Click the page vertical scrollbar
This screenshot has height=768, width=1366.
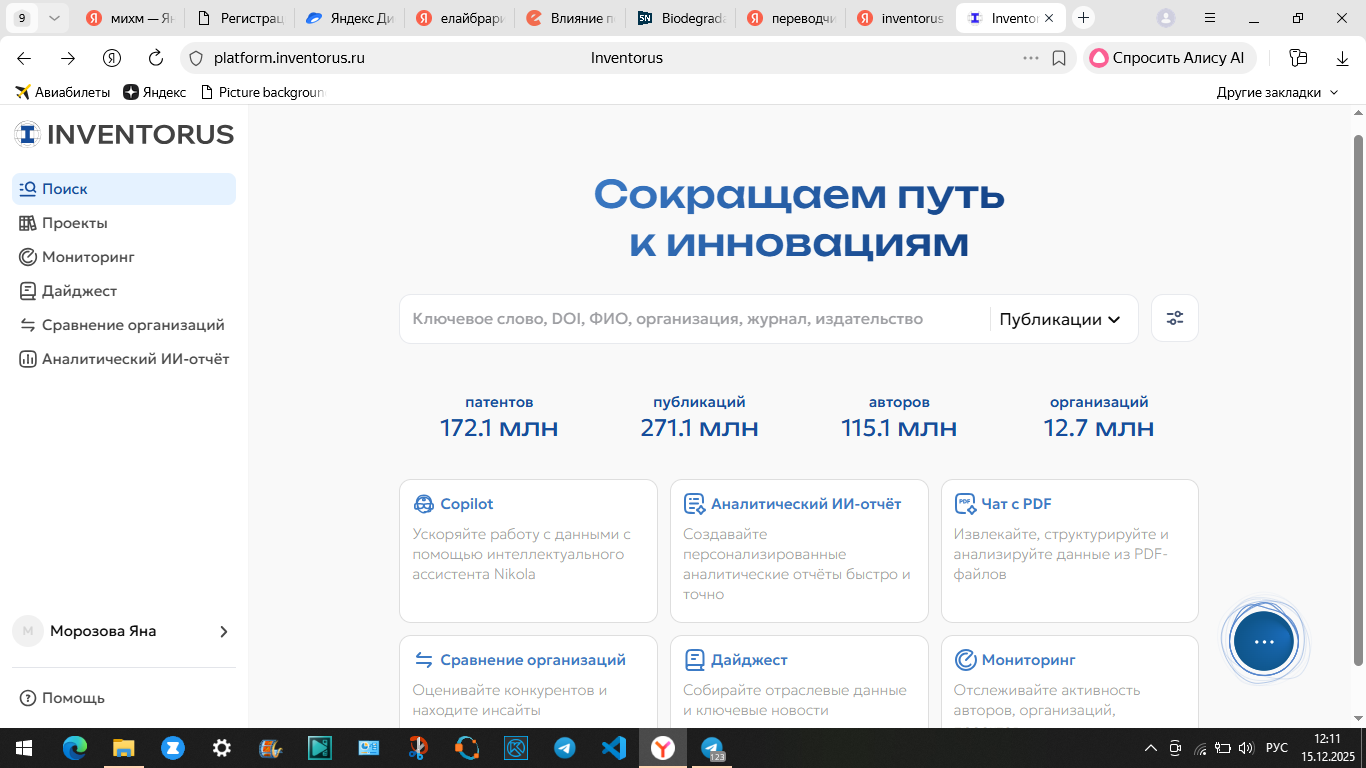click(1358, 400)
